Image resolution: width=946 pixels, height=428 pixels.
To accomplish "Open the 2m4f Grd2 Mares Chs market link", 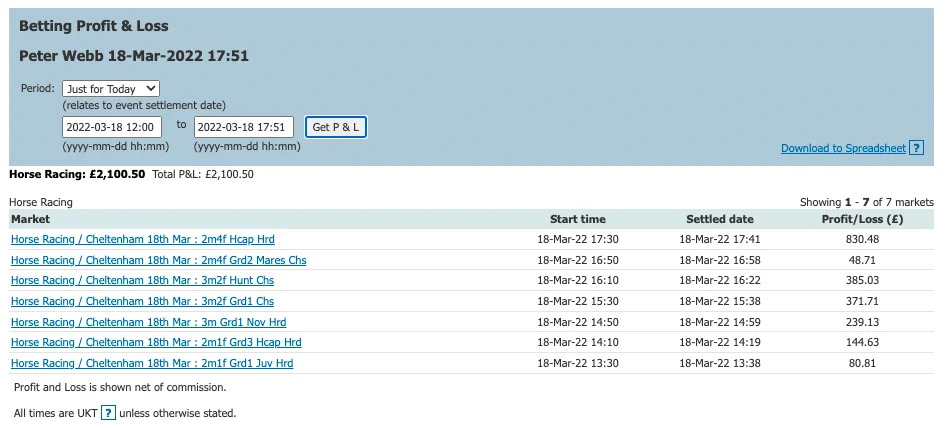I will click(159, 260).
